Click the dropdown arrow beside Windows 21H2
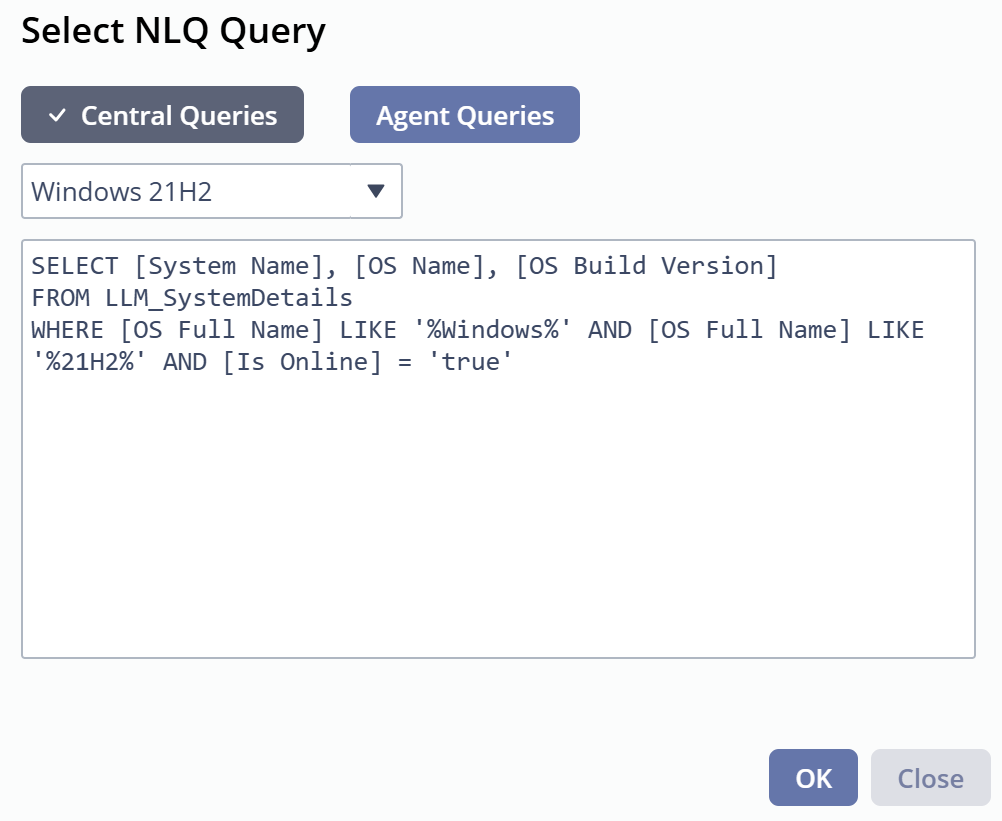This screenshot has width=1002, height=821. (376, 191)
